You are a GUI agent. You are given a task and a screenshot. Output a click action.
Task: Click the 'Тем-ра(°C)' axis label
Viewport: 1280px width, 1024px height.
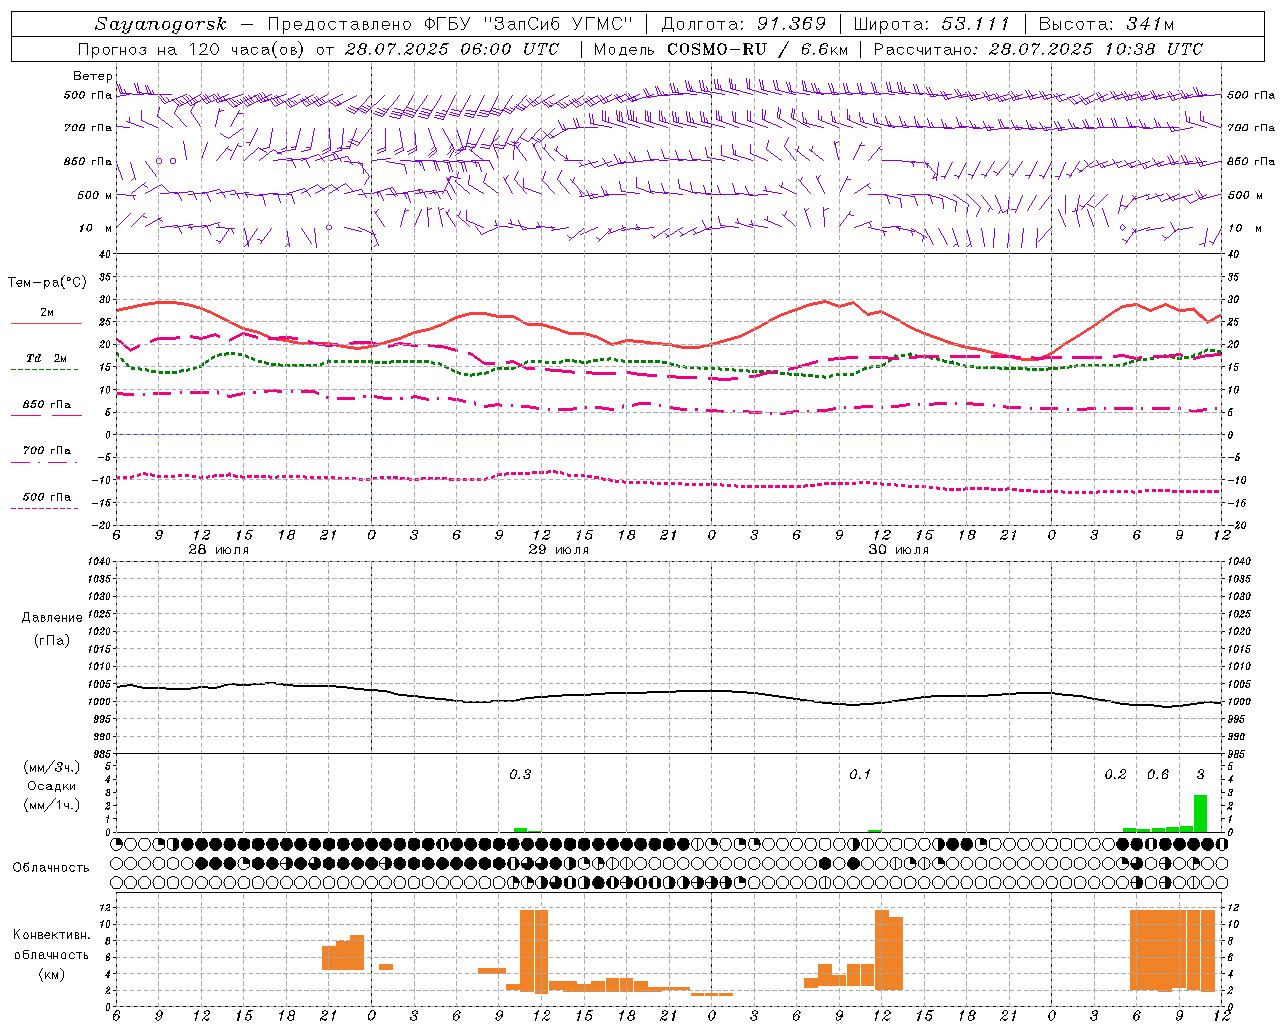click(47, 283)
